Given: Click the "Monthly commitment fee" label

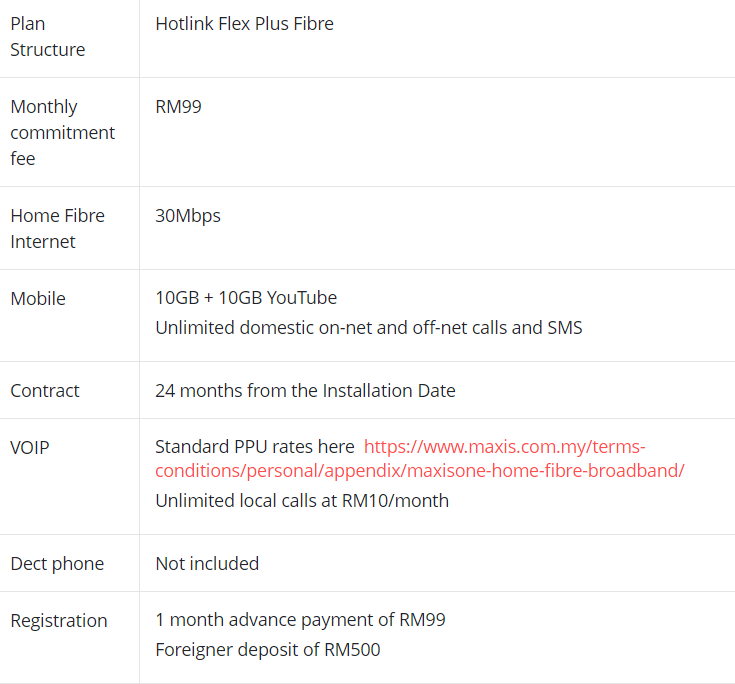Looking at the screenshot, I should coord(62,132).
